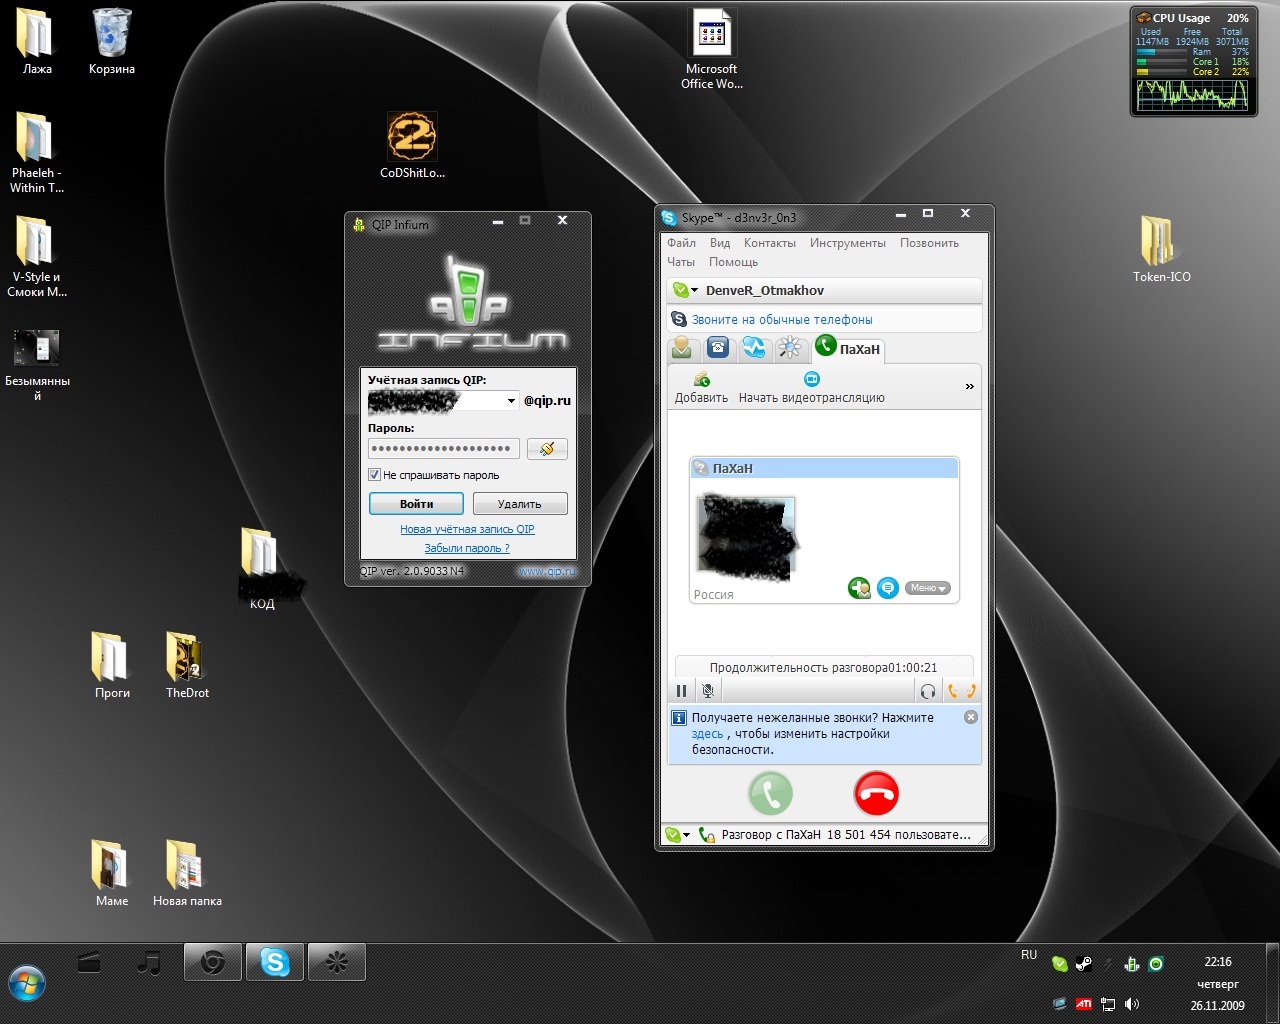The image size is (1280, 1024).
Task: Open Чаты menu in Skype
Action: (681, 262)
